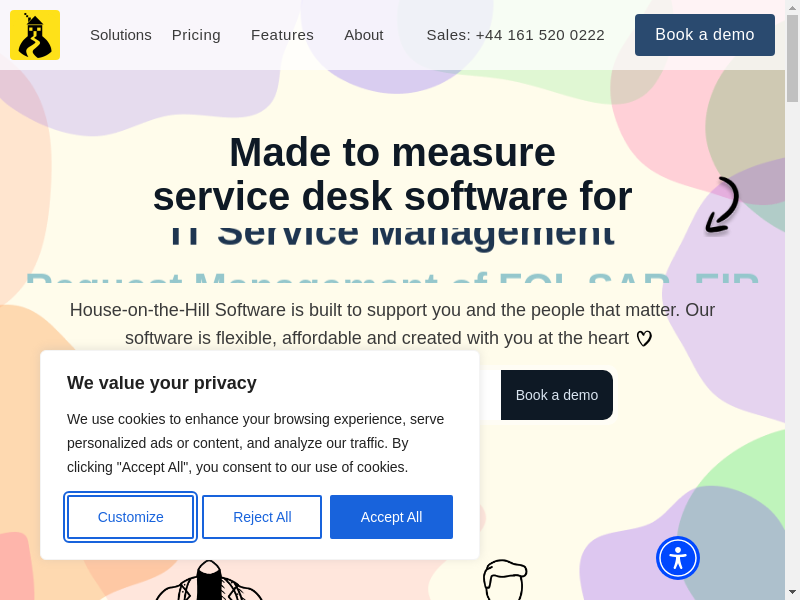Screen dimensions: 800x600
Task: Open the Pricing page
Action: (x=196, y=35)
